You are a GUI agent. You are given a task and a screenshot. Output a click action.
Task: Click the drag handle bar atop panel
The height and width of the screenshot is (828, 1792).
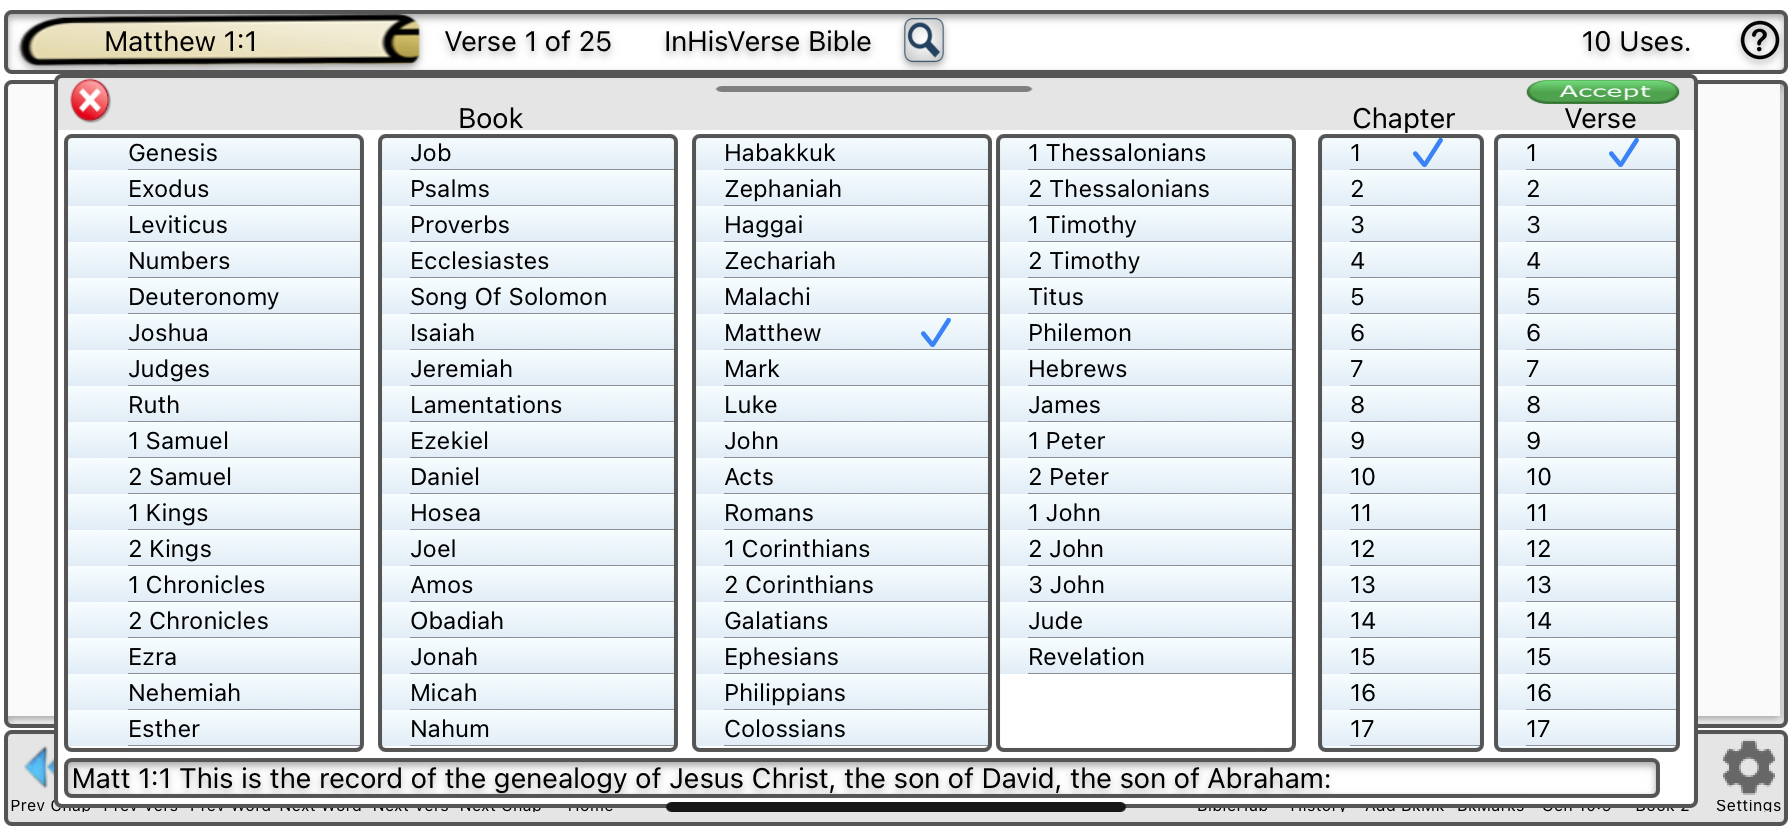873,89
